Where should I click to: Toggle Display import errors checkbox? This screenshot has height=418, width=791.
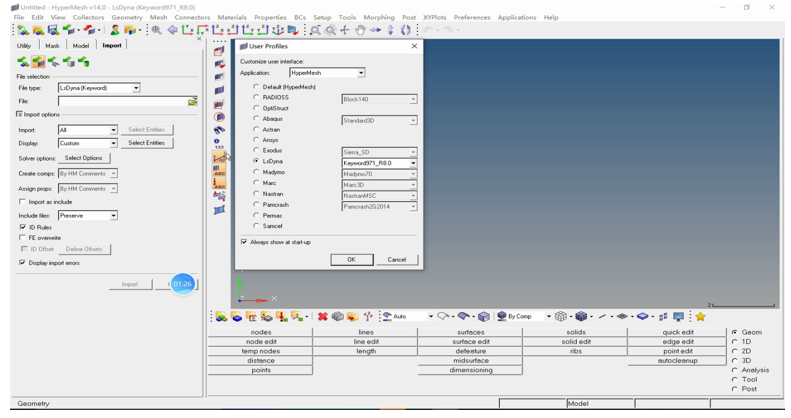click(22, 263)
